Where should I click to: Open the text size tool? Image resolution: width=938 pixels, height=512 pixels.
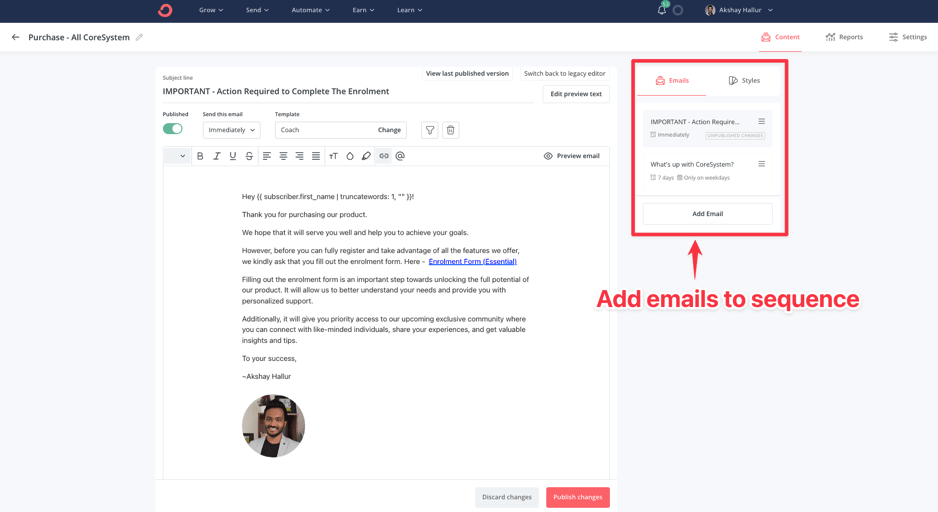point(334,156)
